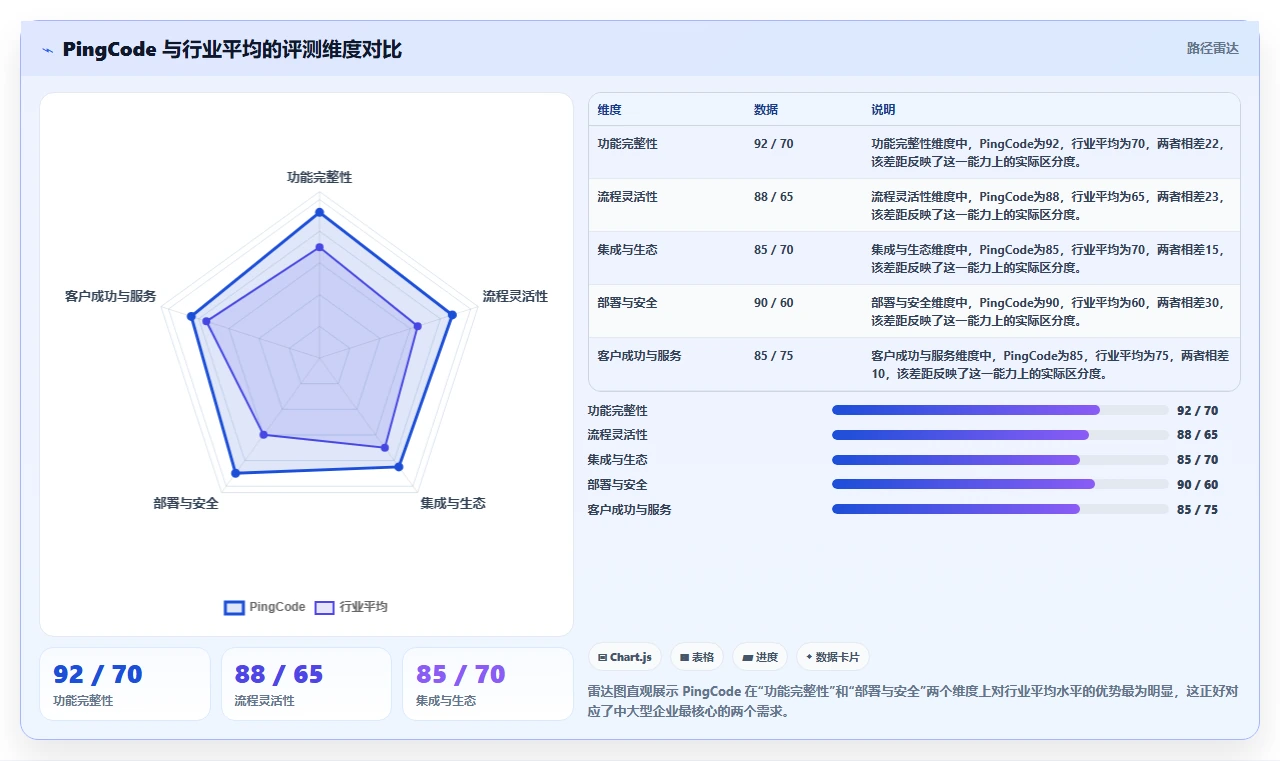Click the 集成与生态 progress bar
This screenshot has width=1280, height=761.
1000,460
